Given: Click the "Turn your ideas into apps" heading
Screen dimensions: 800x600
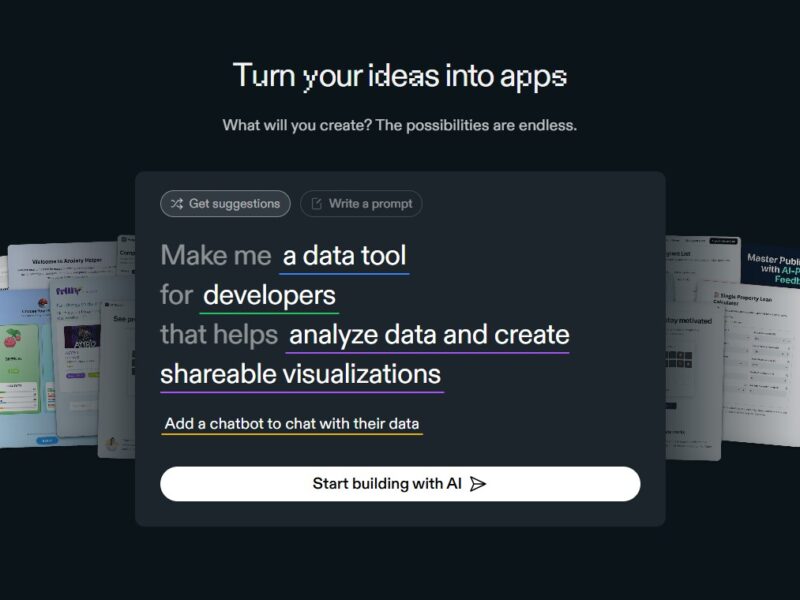Looking at the screenshot, I should 400,76.
